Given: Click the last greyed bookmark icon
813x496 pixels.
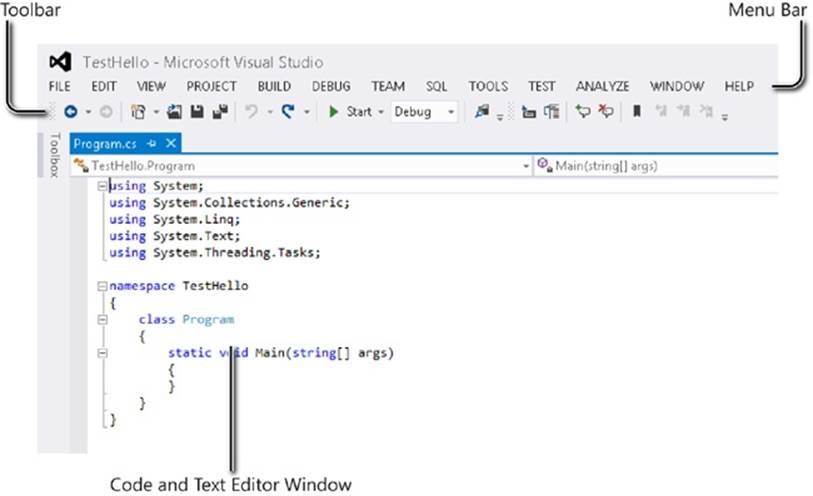Looking at the screenshot, I should tap(706, 110).
